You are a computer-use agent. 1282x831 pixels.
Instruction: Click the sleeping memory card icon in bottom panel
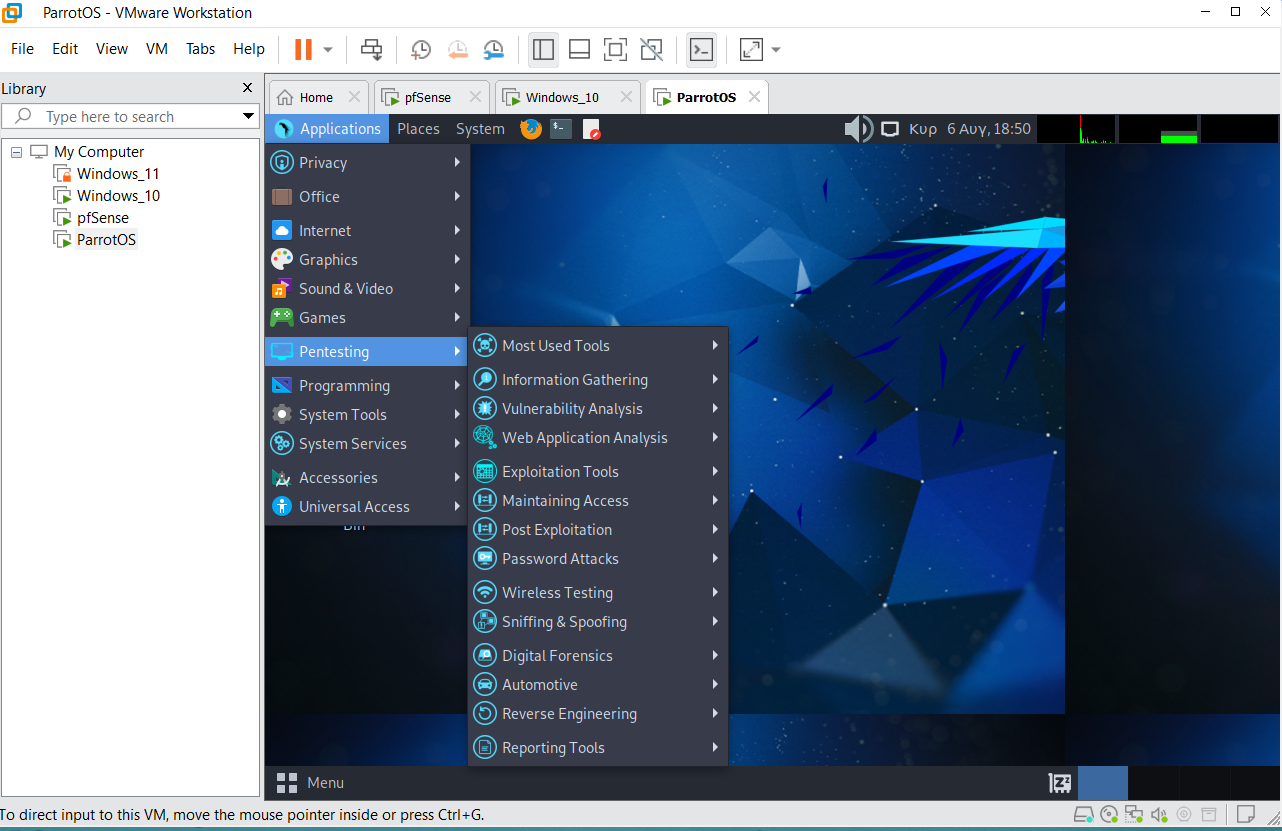pos(1059,783)
